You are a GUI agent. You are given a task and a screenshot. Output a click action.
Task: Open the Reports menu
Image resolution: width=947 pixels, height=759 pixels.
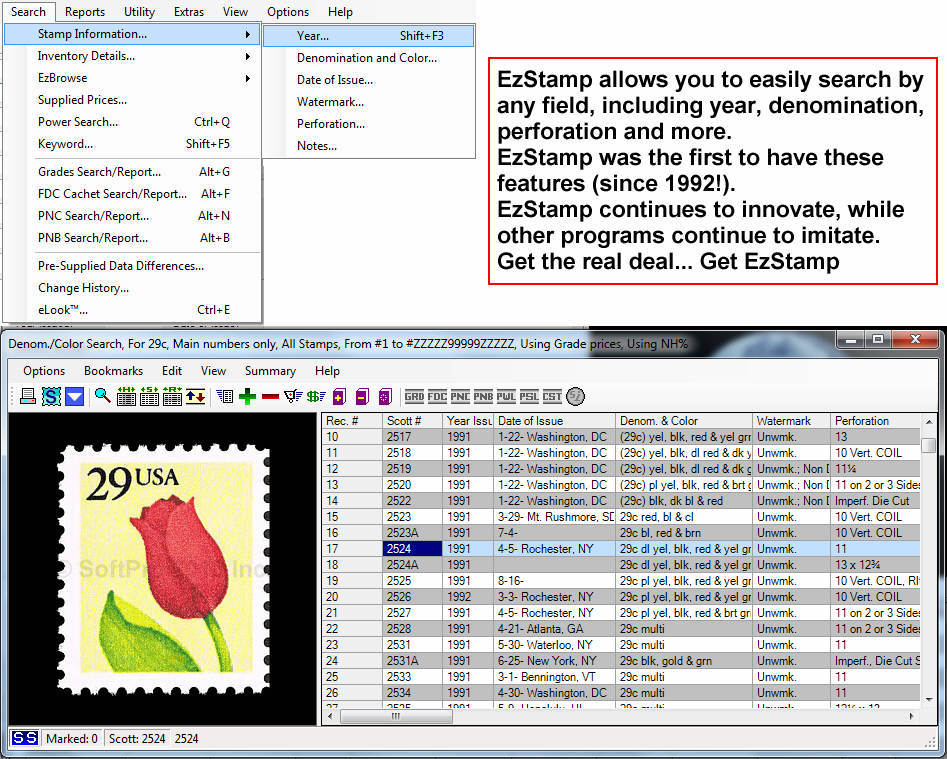84,11
